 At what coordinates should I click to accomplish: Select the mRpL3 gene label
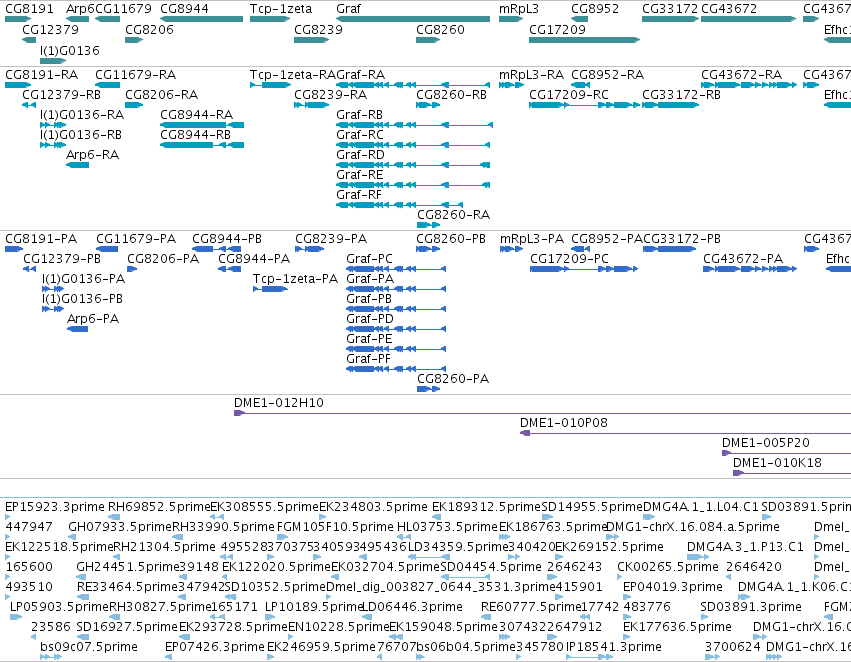click(519, 9)
